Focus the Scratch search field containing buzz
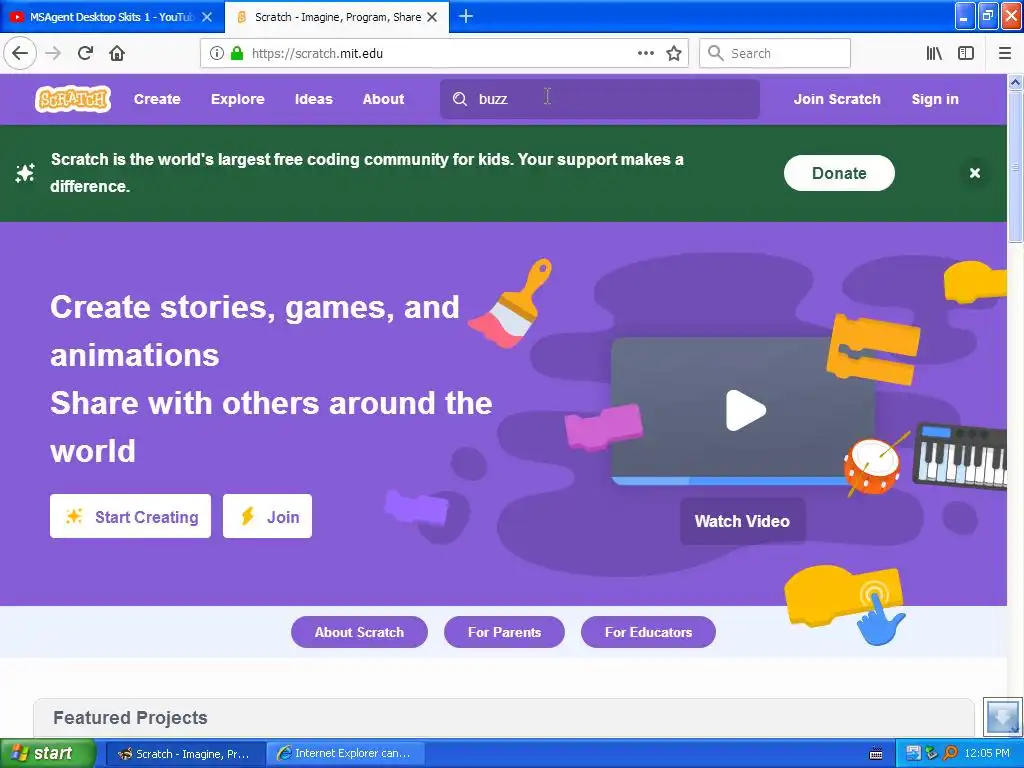This screenshot has height=768, width=1024. click(600, 99)
